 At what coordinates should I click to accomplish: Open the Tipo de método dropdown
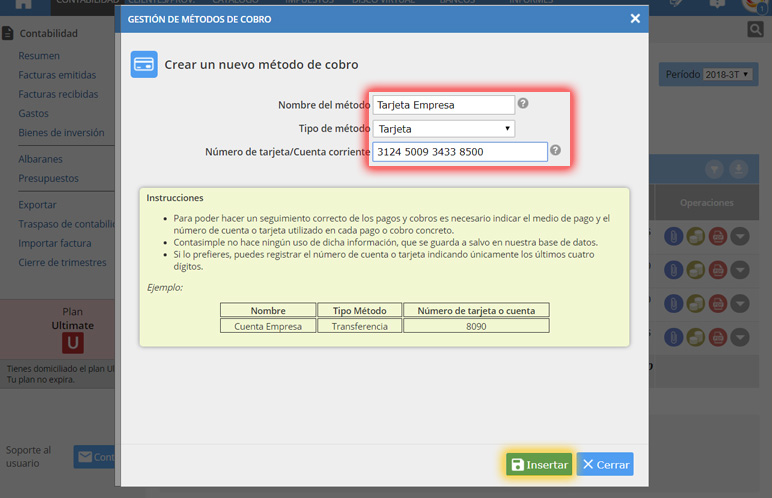tap(444, 128)
